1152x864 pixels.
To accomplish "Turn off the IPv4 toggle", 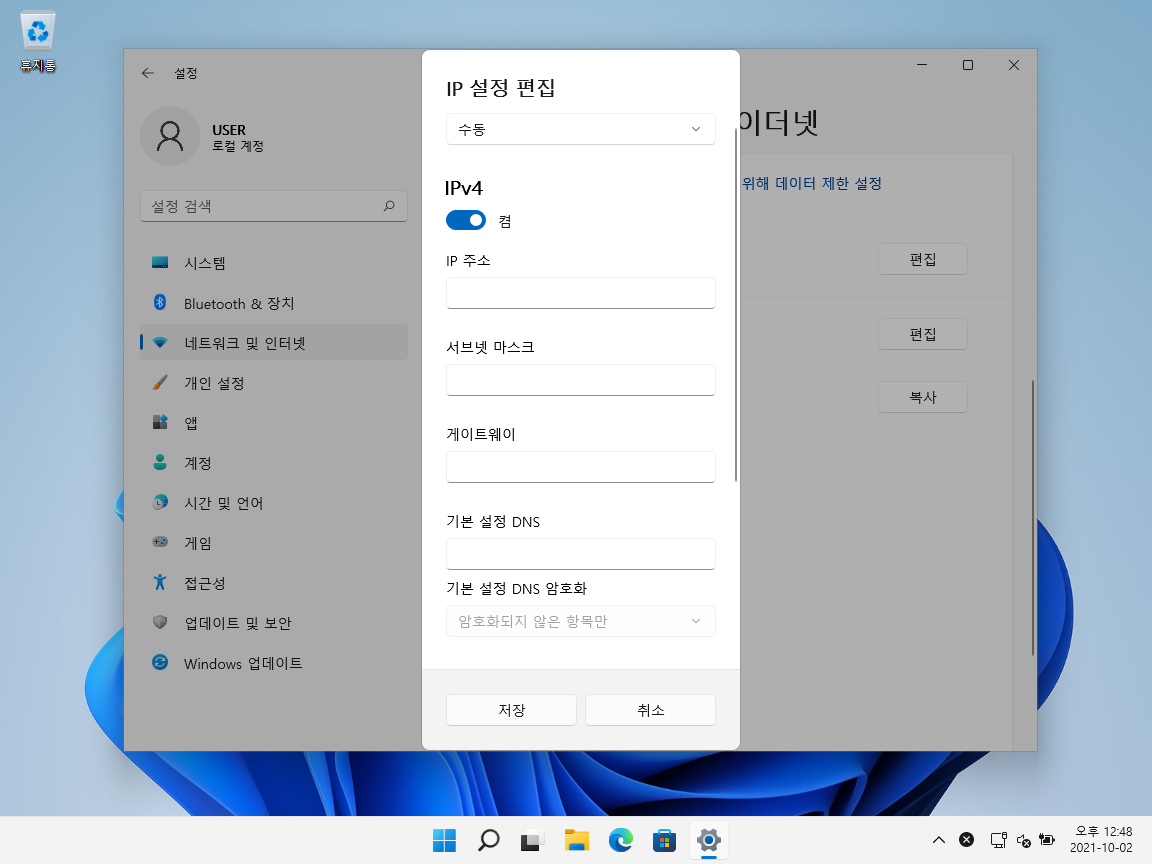I will click(465, 220).
